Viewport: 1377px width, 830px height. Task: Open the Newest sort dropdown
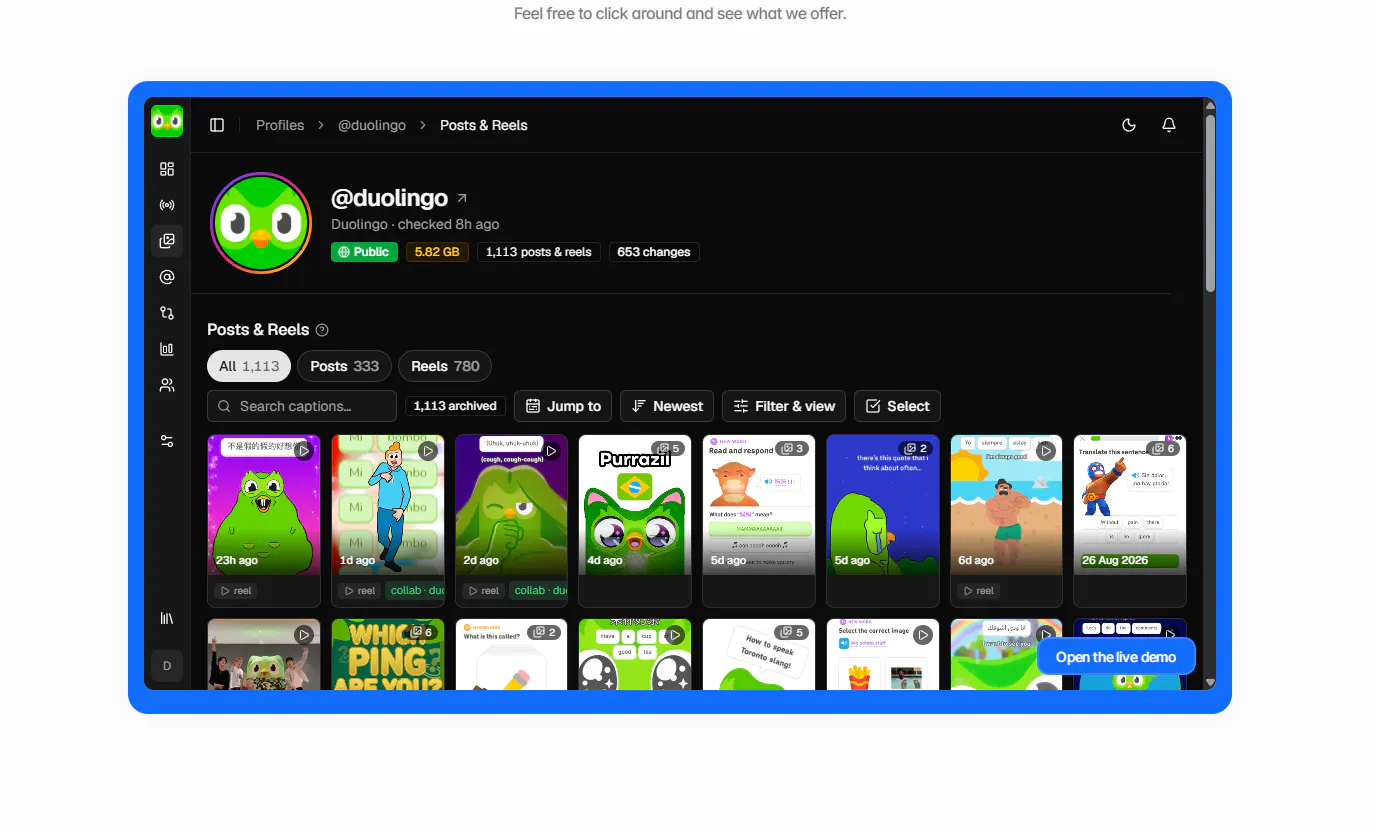667,406
